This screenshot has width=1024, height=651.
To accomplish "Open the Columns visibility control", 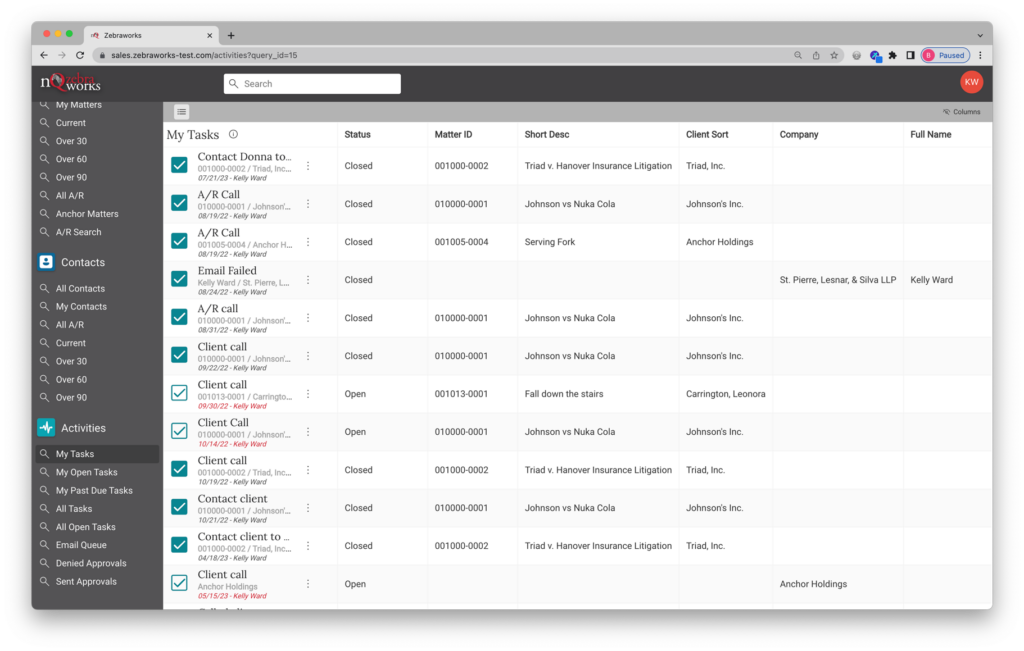I will click(x=961, y=111).
